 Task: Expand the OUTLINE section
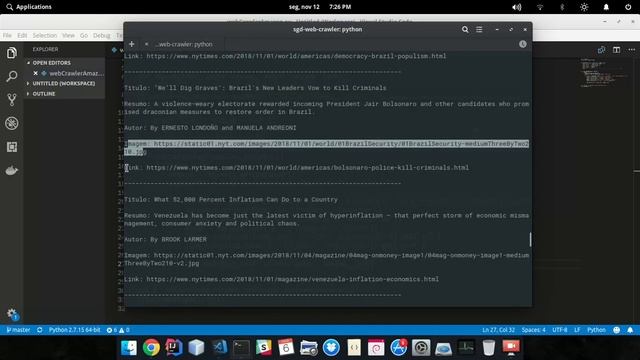[x=44, y=94]
